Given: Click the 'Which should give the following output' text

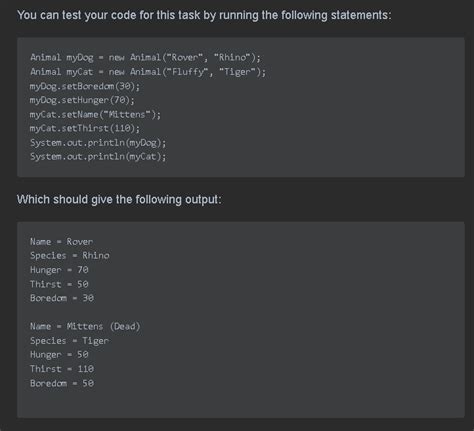Looking at the screenshot, I should pyautogui.click(x=119, y=200).
